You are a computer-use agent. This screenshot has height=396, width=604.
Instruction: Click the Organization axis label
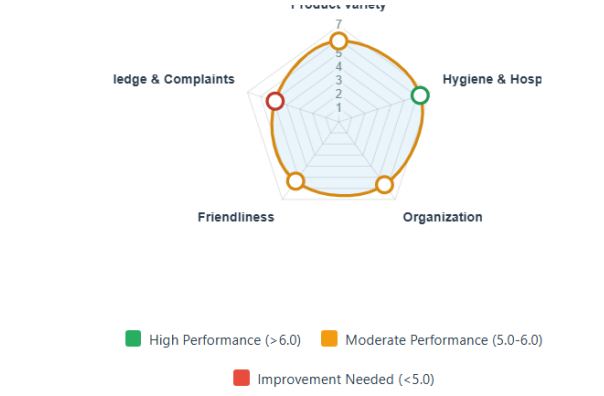pyautogui.click(x=443, y=217)
